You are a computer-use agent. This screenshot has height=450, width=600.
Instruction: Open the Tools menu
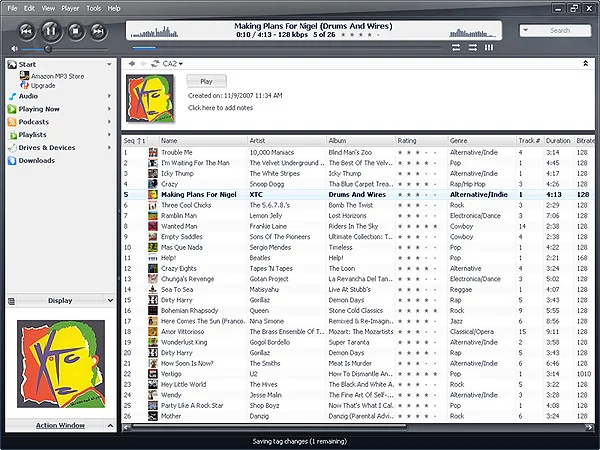point(94,8)
